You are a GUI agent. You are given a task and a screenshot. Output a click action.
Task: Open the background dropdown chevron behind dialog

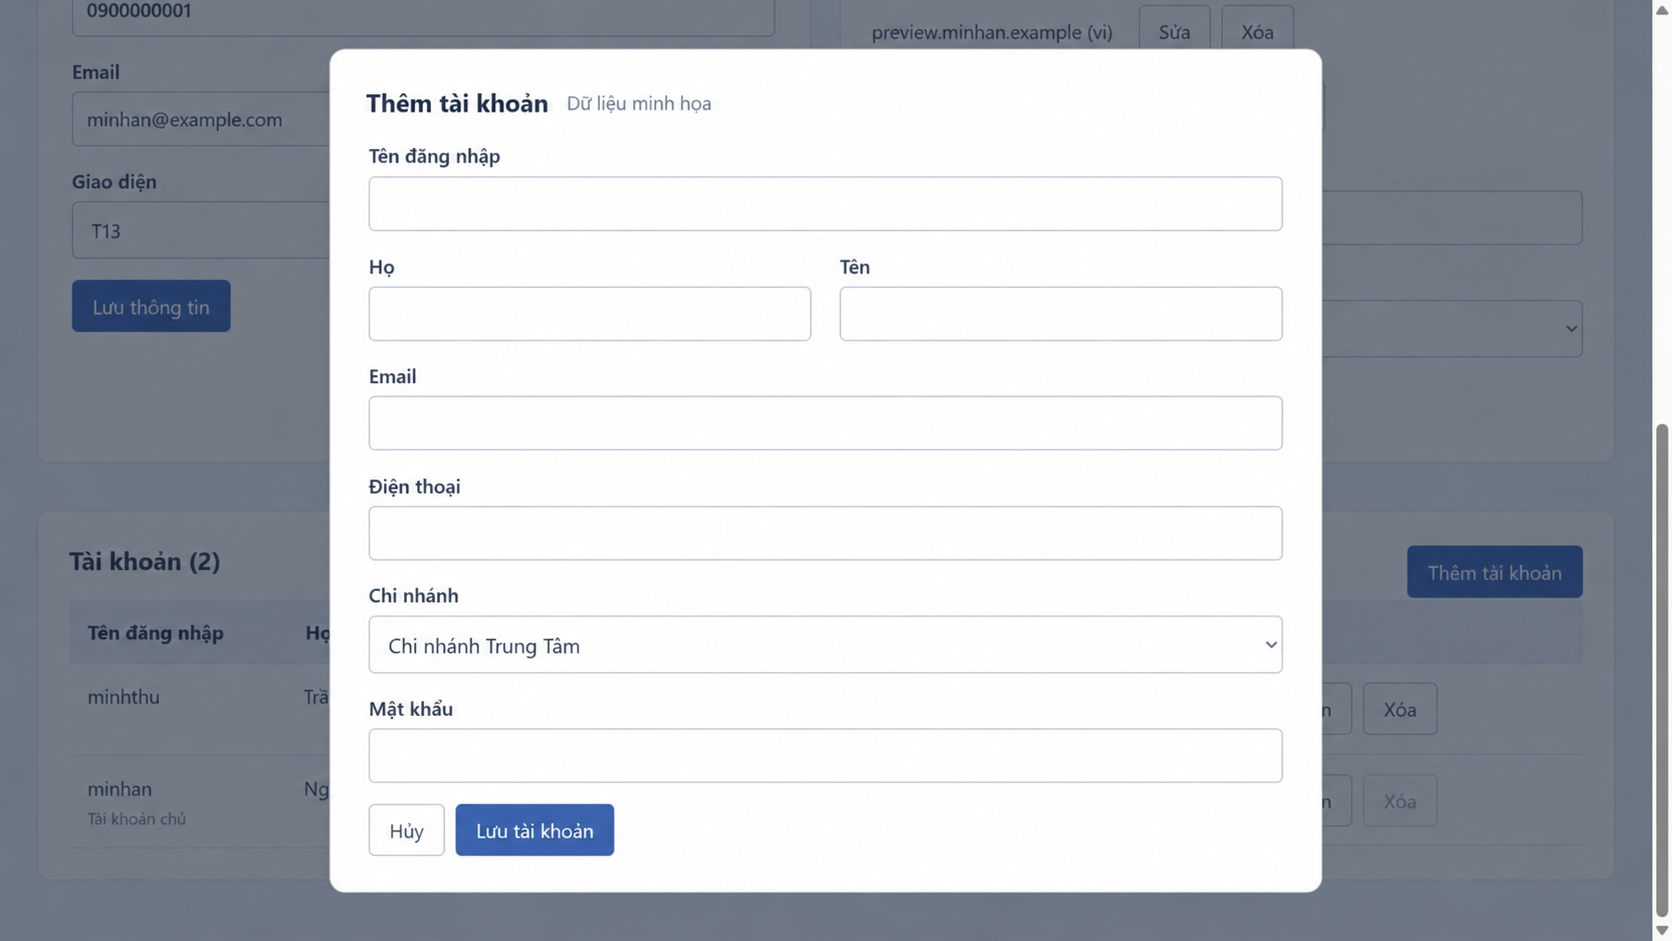[x=1571, y=329]
